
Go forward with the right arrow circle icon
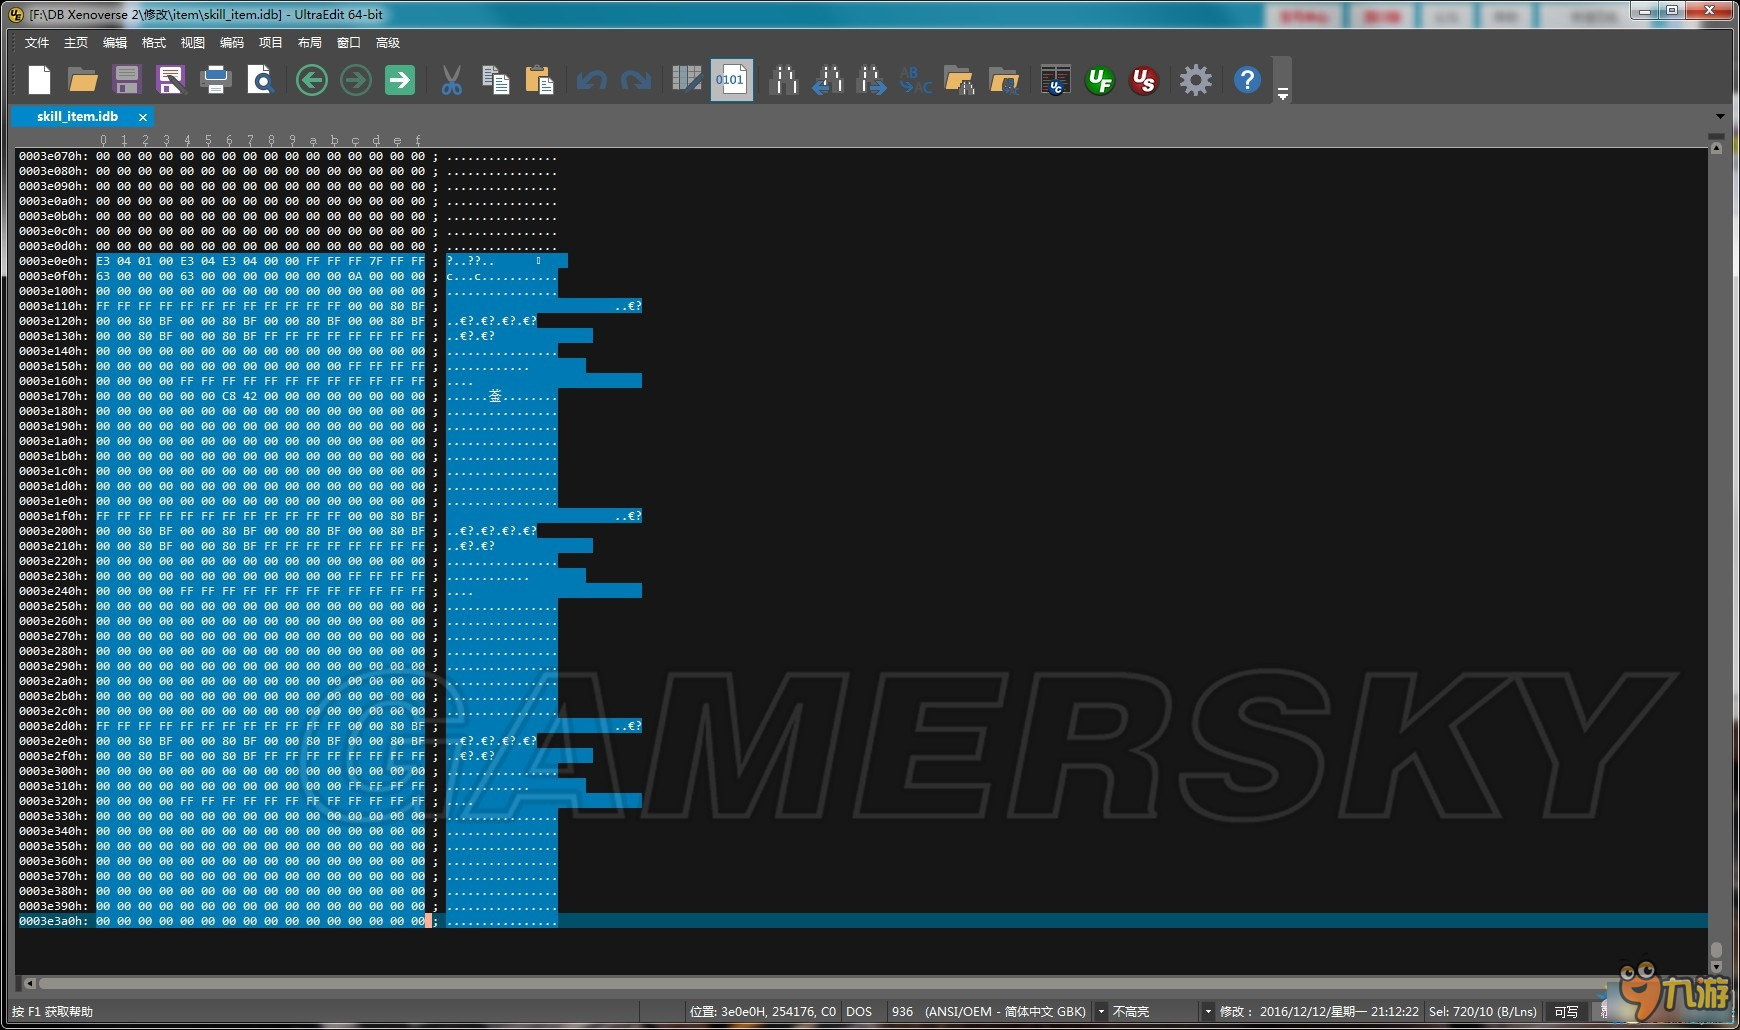tap(356, 80)
